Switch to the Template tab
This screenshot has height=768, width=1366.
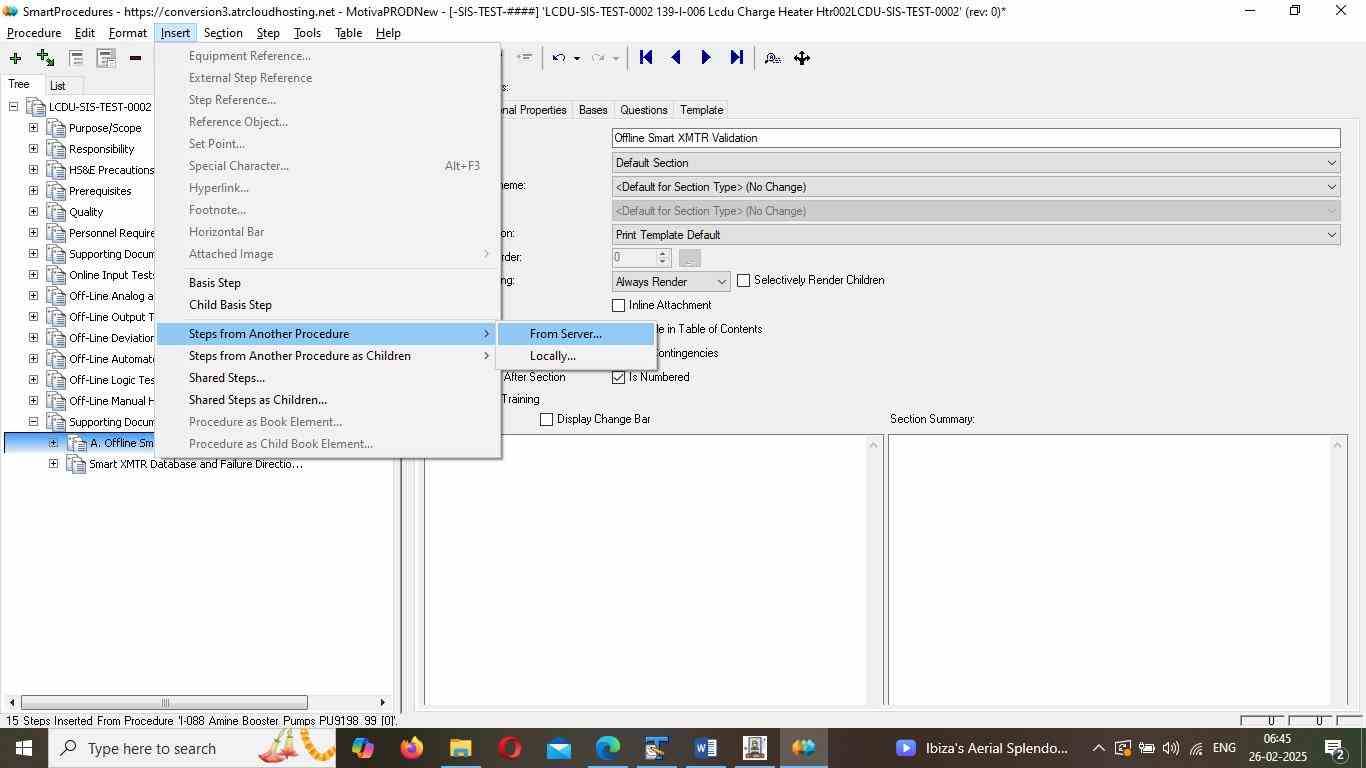701,110
